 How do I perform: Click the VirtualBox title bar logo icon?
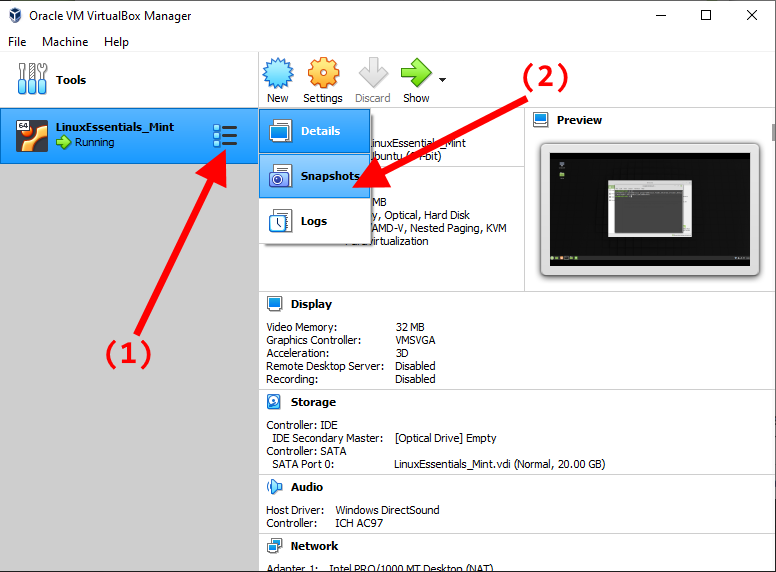click(x=15, y=15)
